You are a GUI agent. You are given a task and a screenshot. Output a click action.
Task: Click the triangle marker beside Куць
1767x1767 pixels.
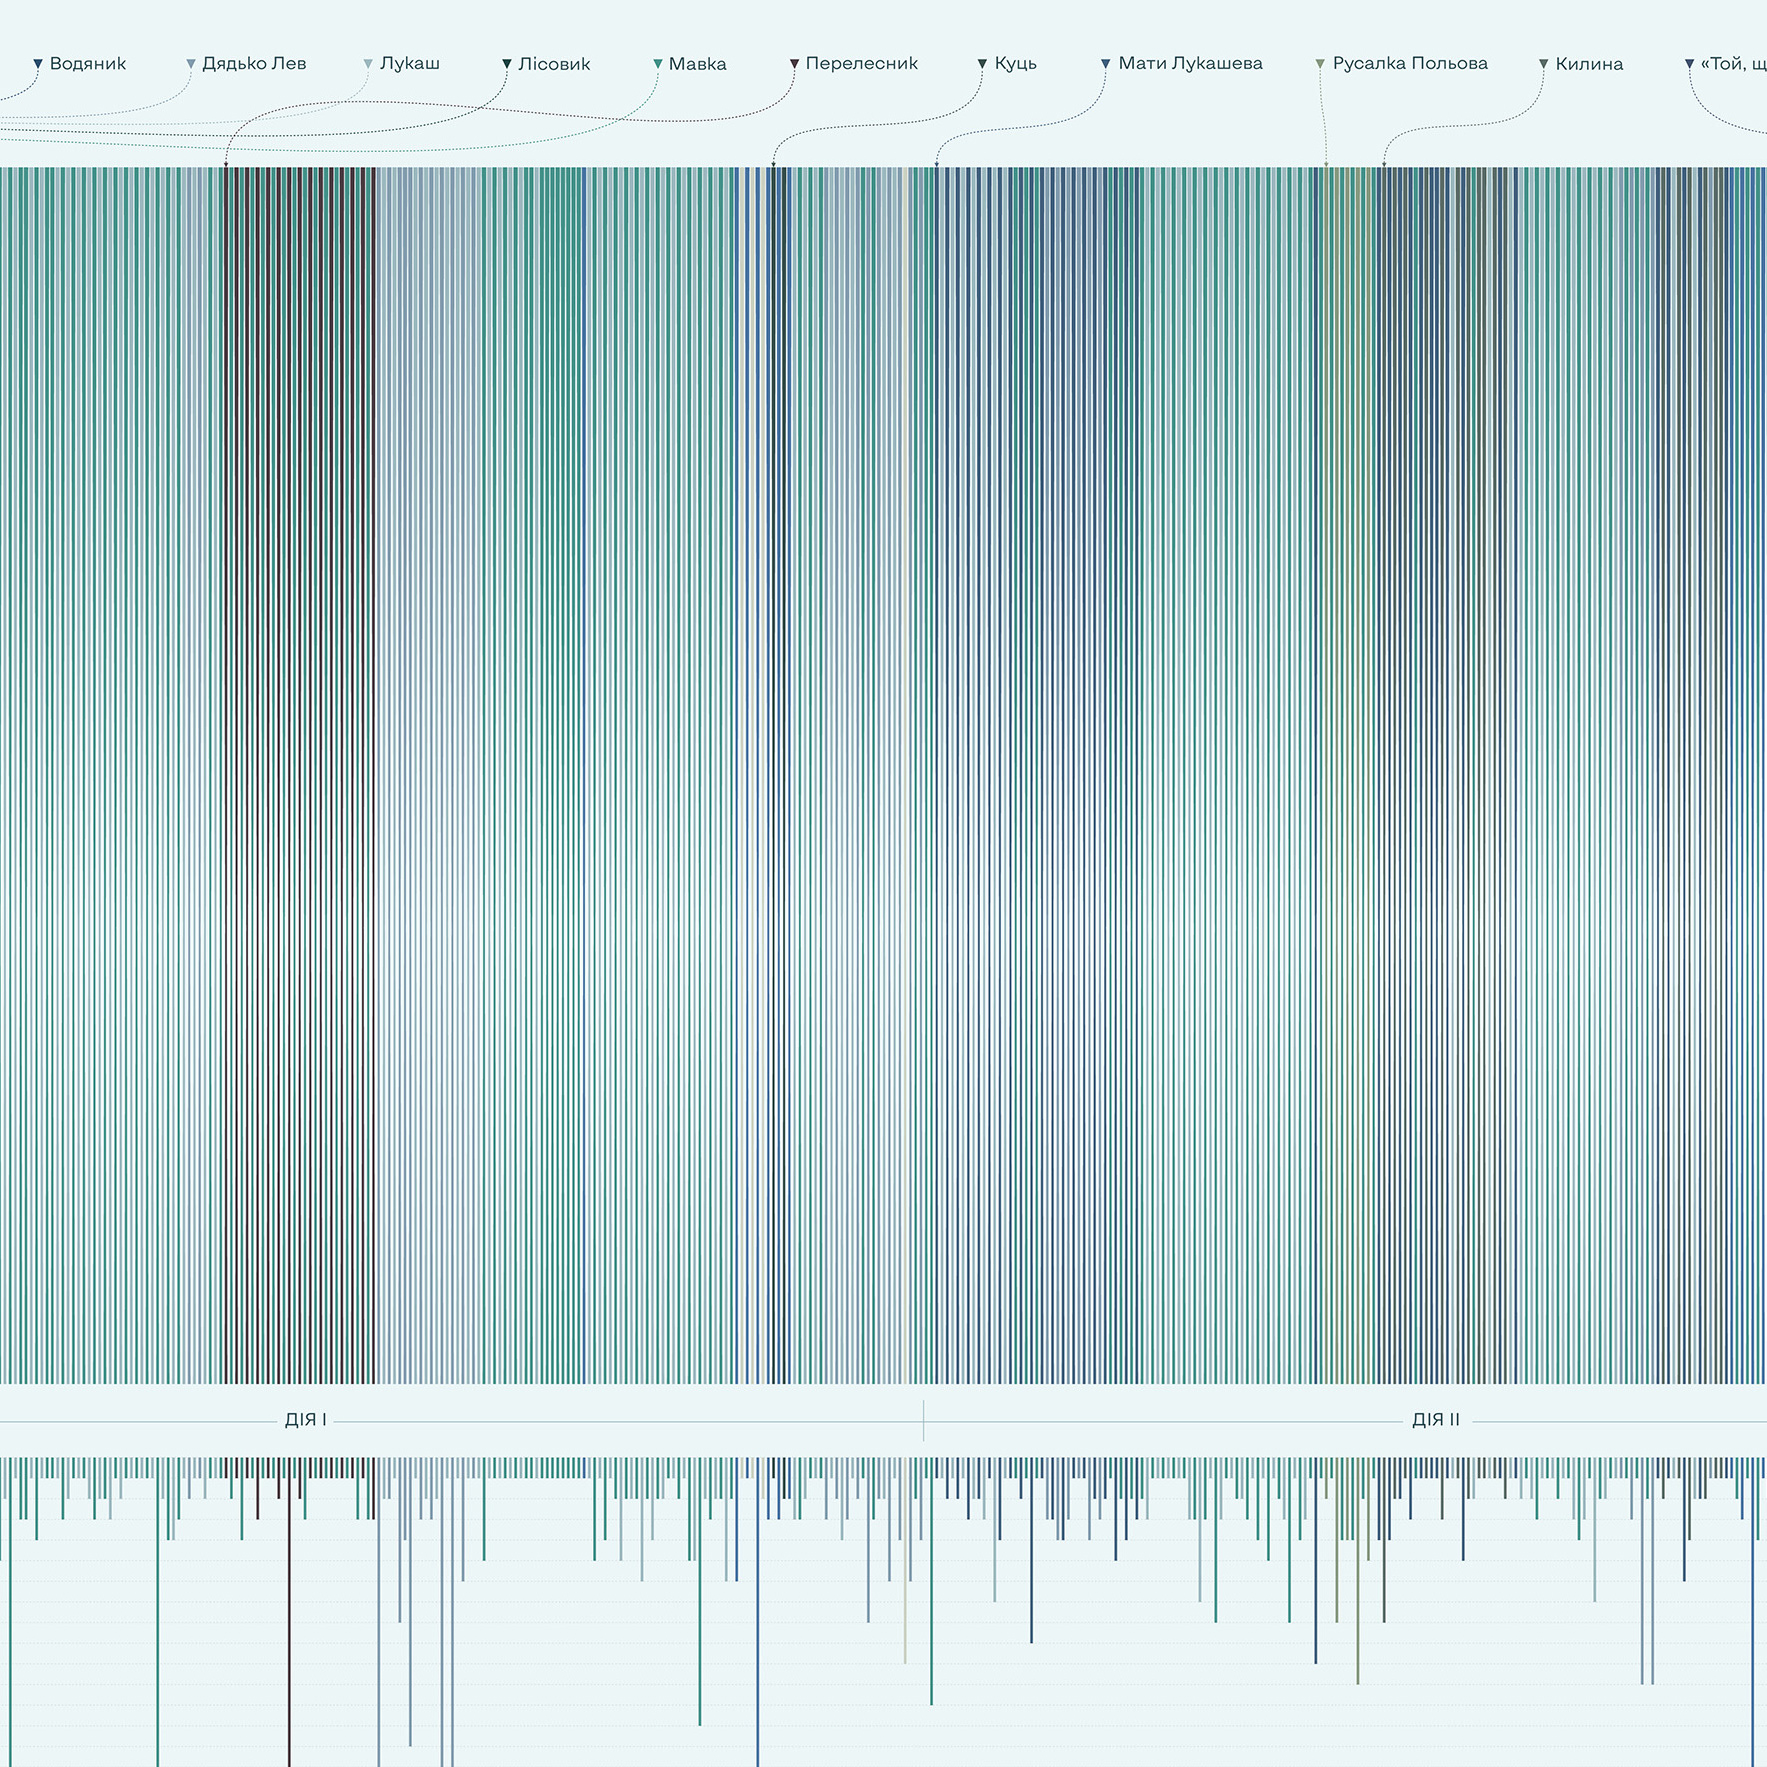[983, 64]
